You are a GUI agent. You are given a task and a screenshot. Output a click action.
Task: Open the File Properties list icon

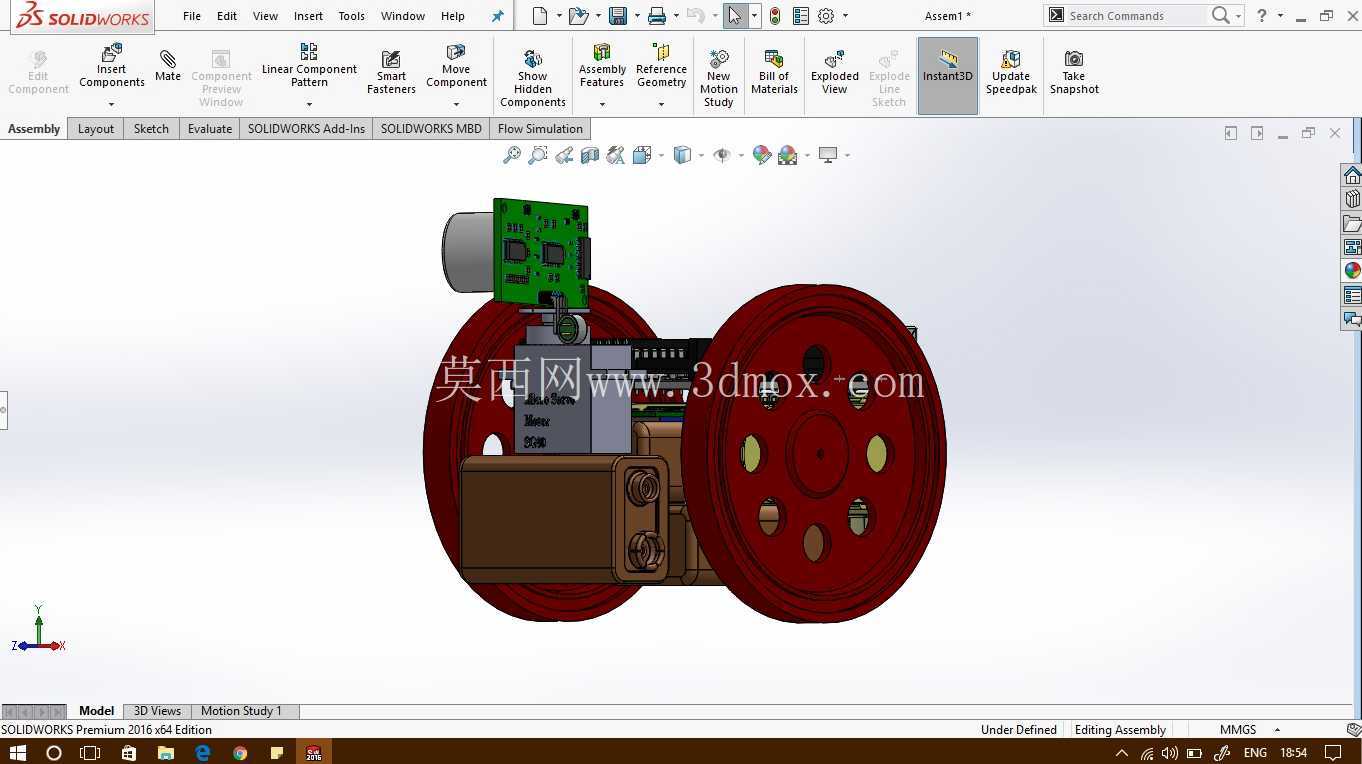(801, 16)
